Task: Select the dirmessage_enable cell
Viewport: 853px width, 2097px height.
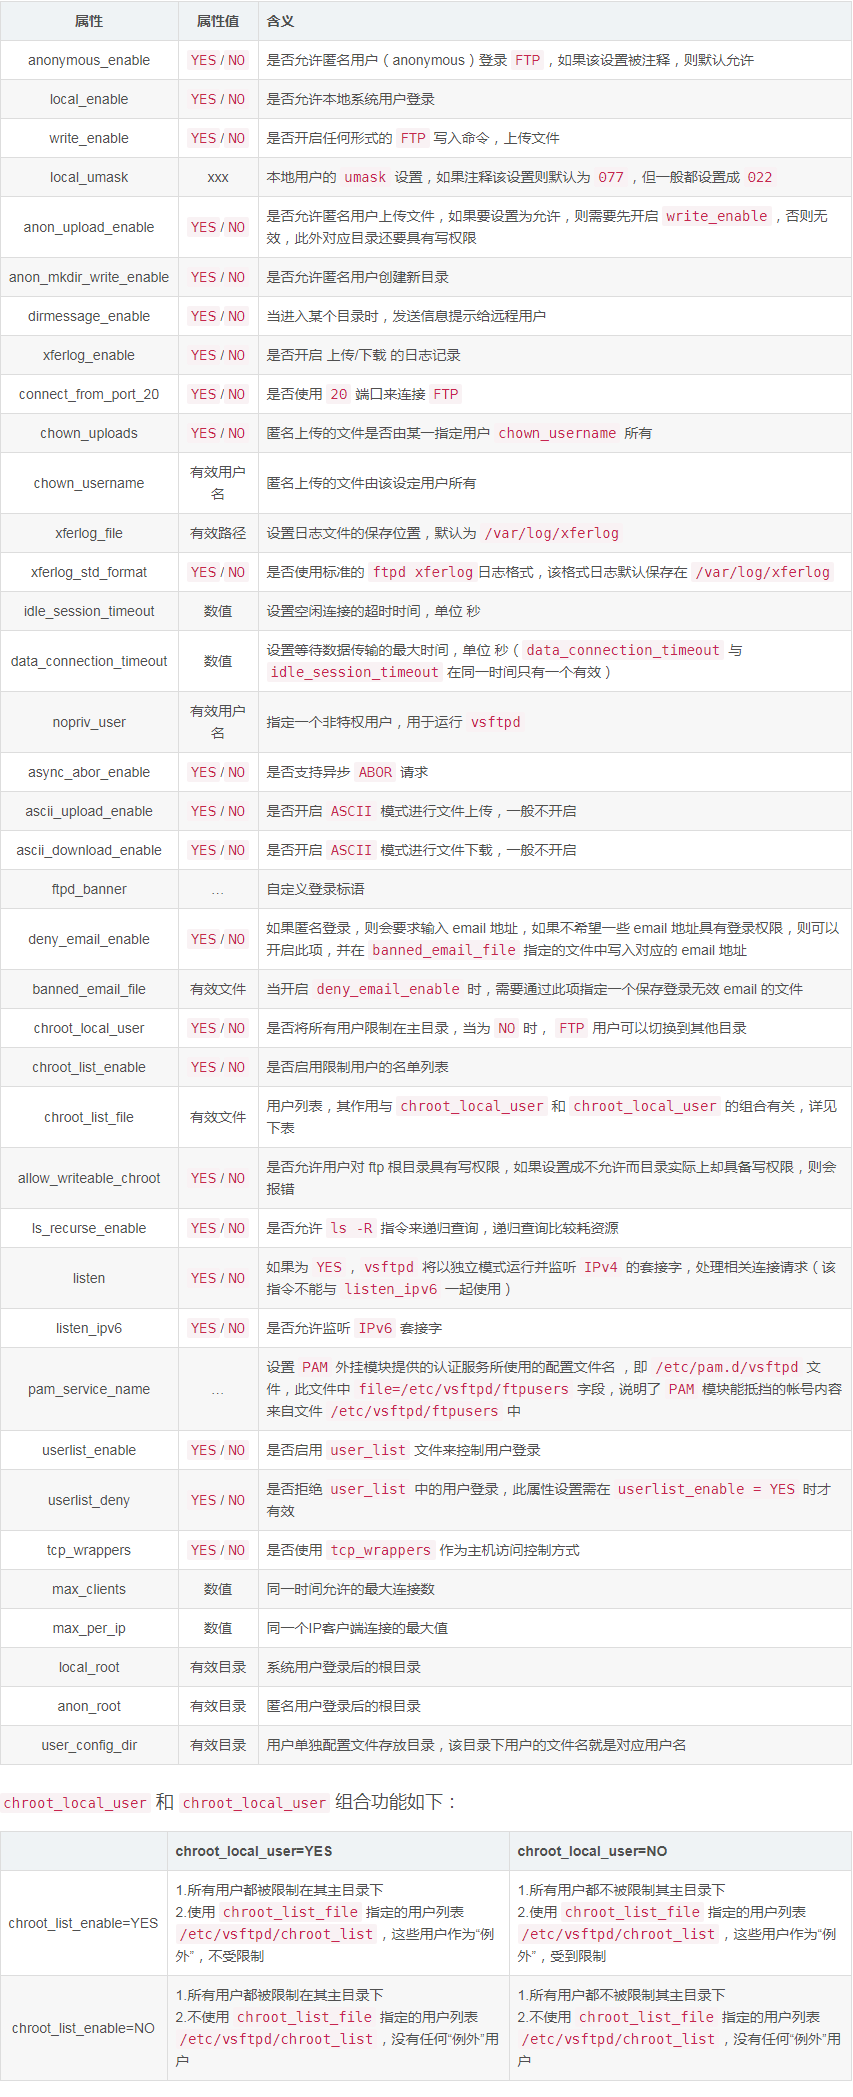Action: [89, 316]
